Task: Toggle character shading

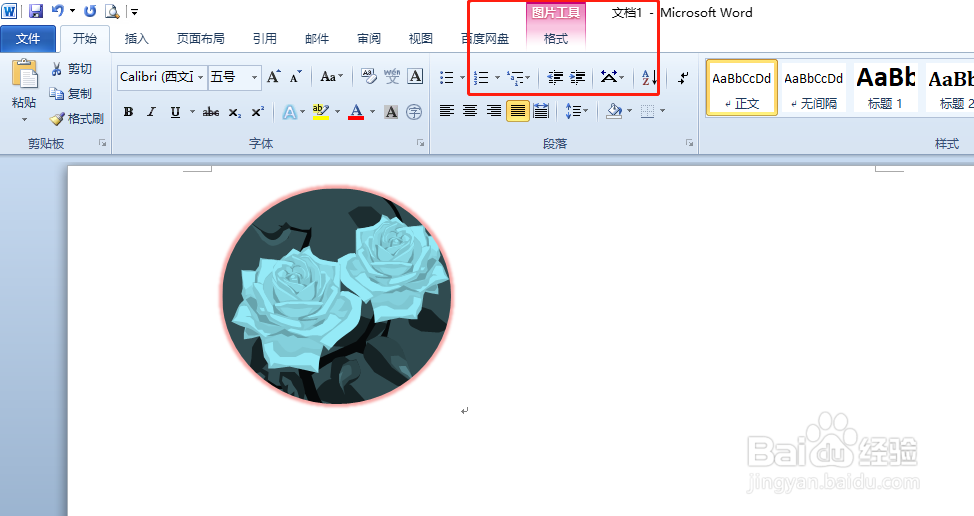Action: pos(391,112)
